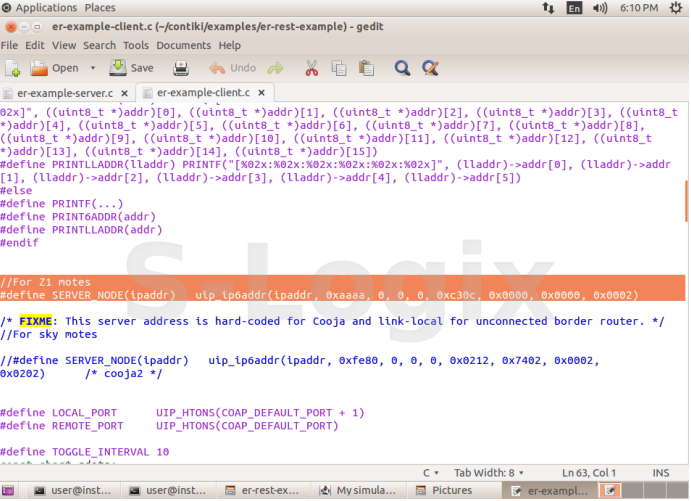Print the document using the printer icon
The width and height of the screenshot is (691, 501).
click(x=181, y=68)
